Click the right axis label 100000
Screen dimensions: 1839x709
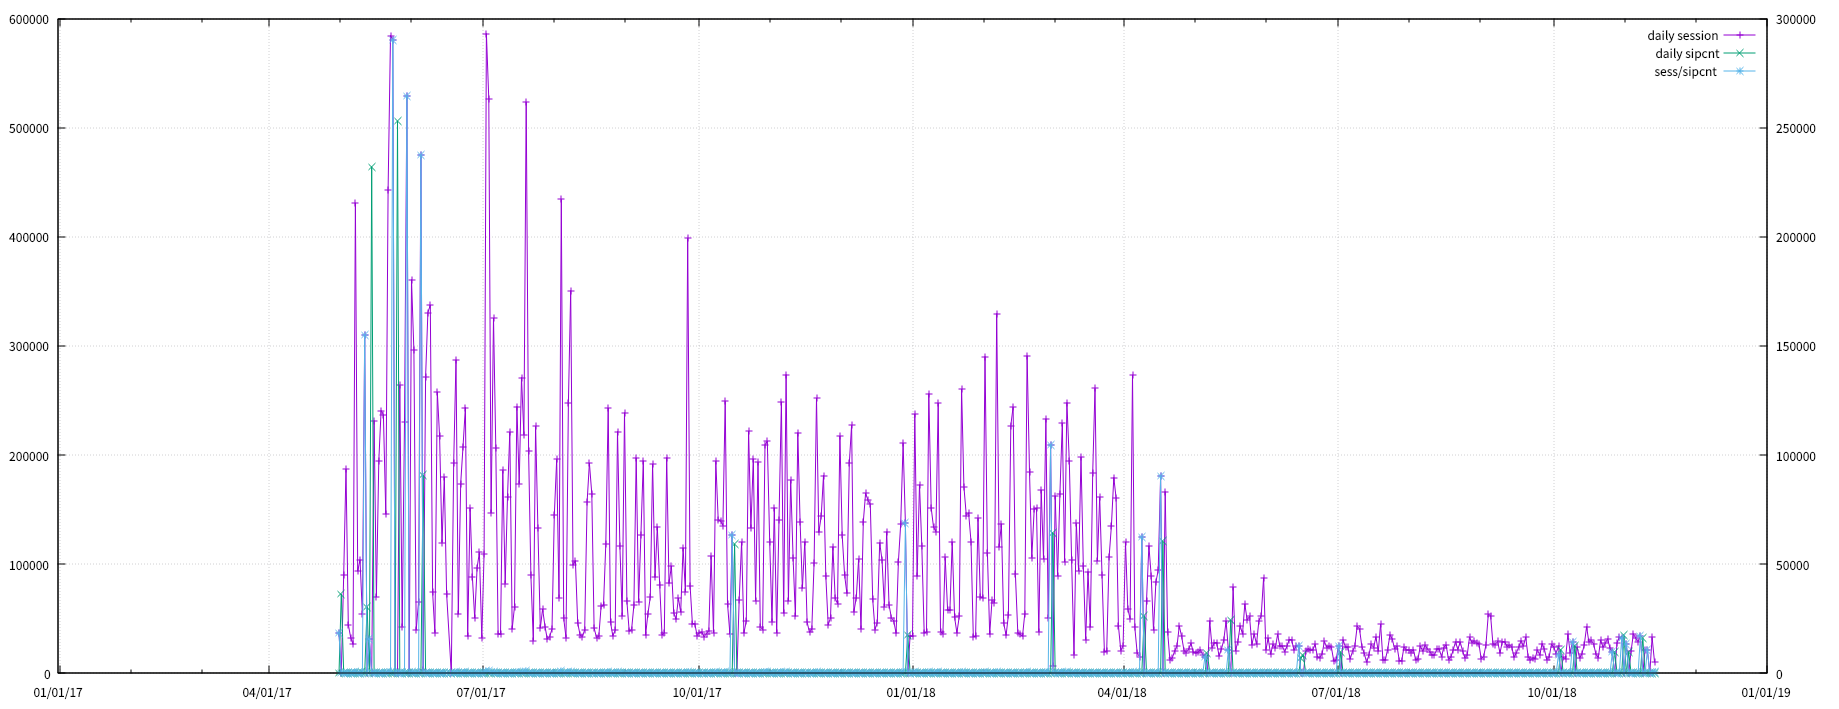[x=1796, y=456]
